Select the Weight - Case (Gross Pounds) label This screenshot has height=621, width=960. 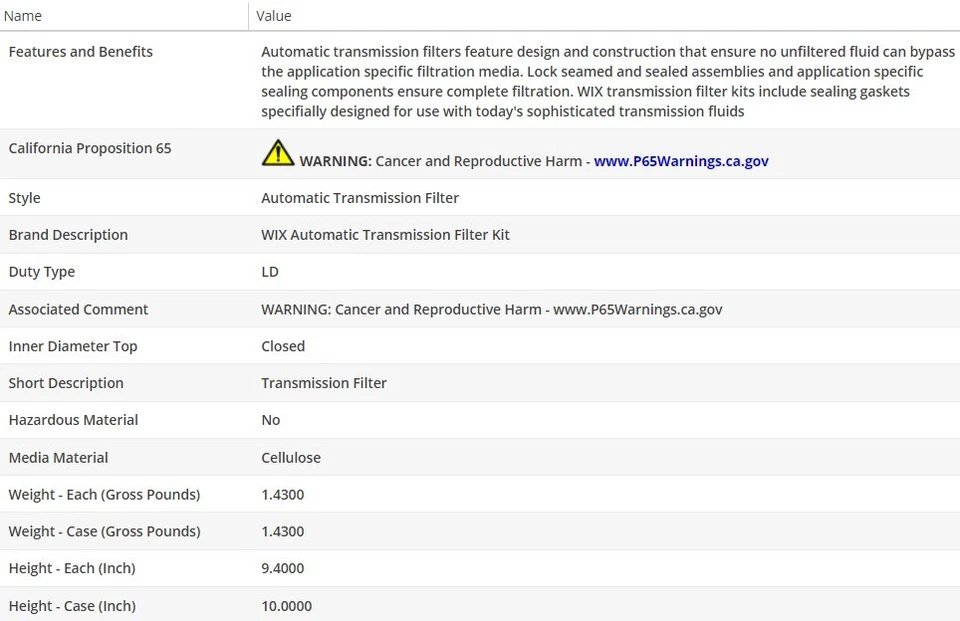[x=104, y=531]
